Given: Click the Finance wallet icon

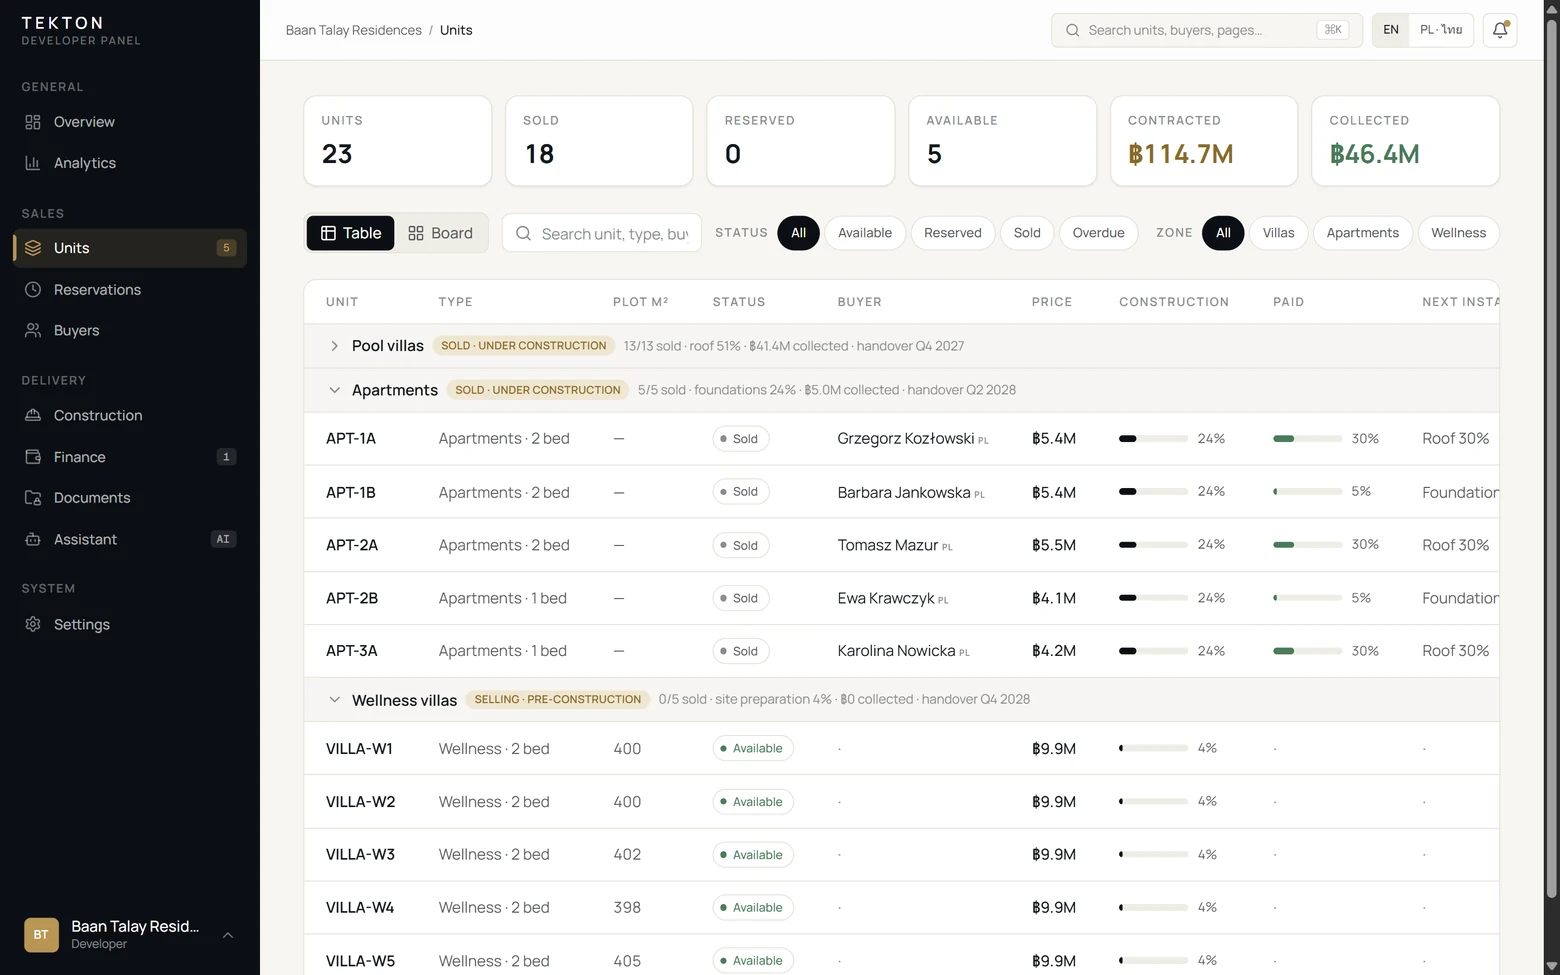Looking at the screenshot, I should (33, 457).
